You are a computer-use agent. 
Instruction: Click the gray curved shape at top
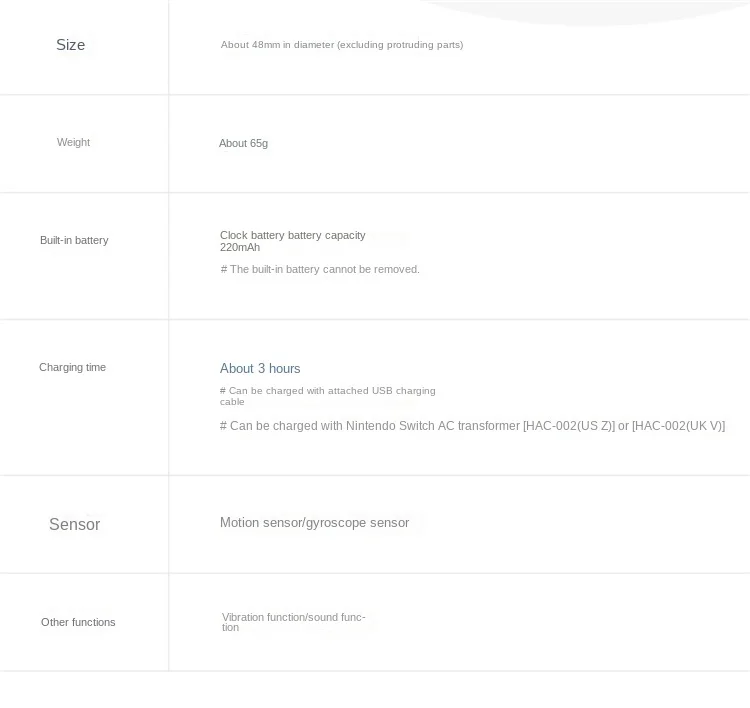click(x=590, y=12)
